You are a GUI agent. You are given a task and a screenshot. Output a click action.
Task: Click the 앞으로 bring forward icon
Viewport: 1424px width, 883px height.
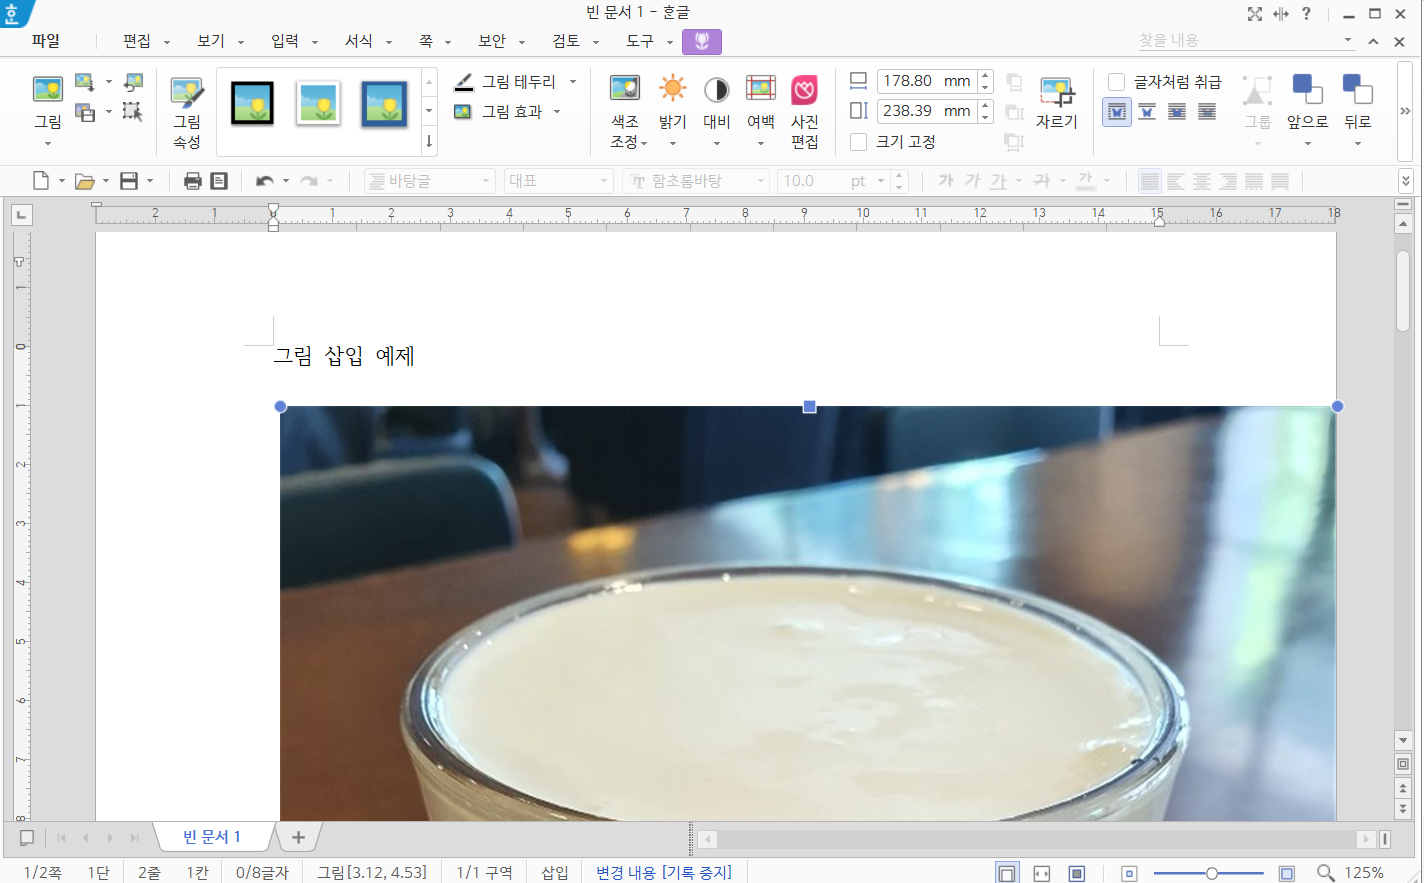(1307, 88)
